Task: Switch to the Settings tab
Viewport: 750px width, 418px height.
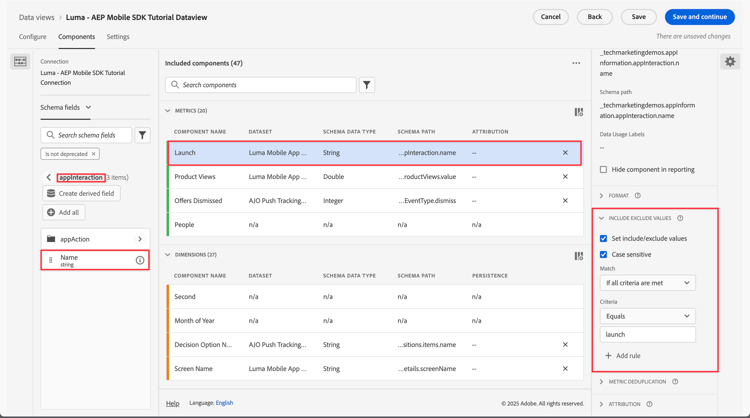Action: (x=118, y=37)
